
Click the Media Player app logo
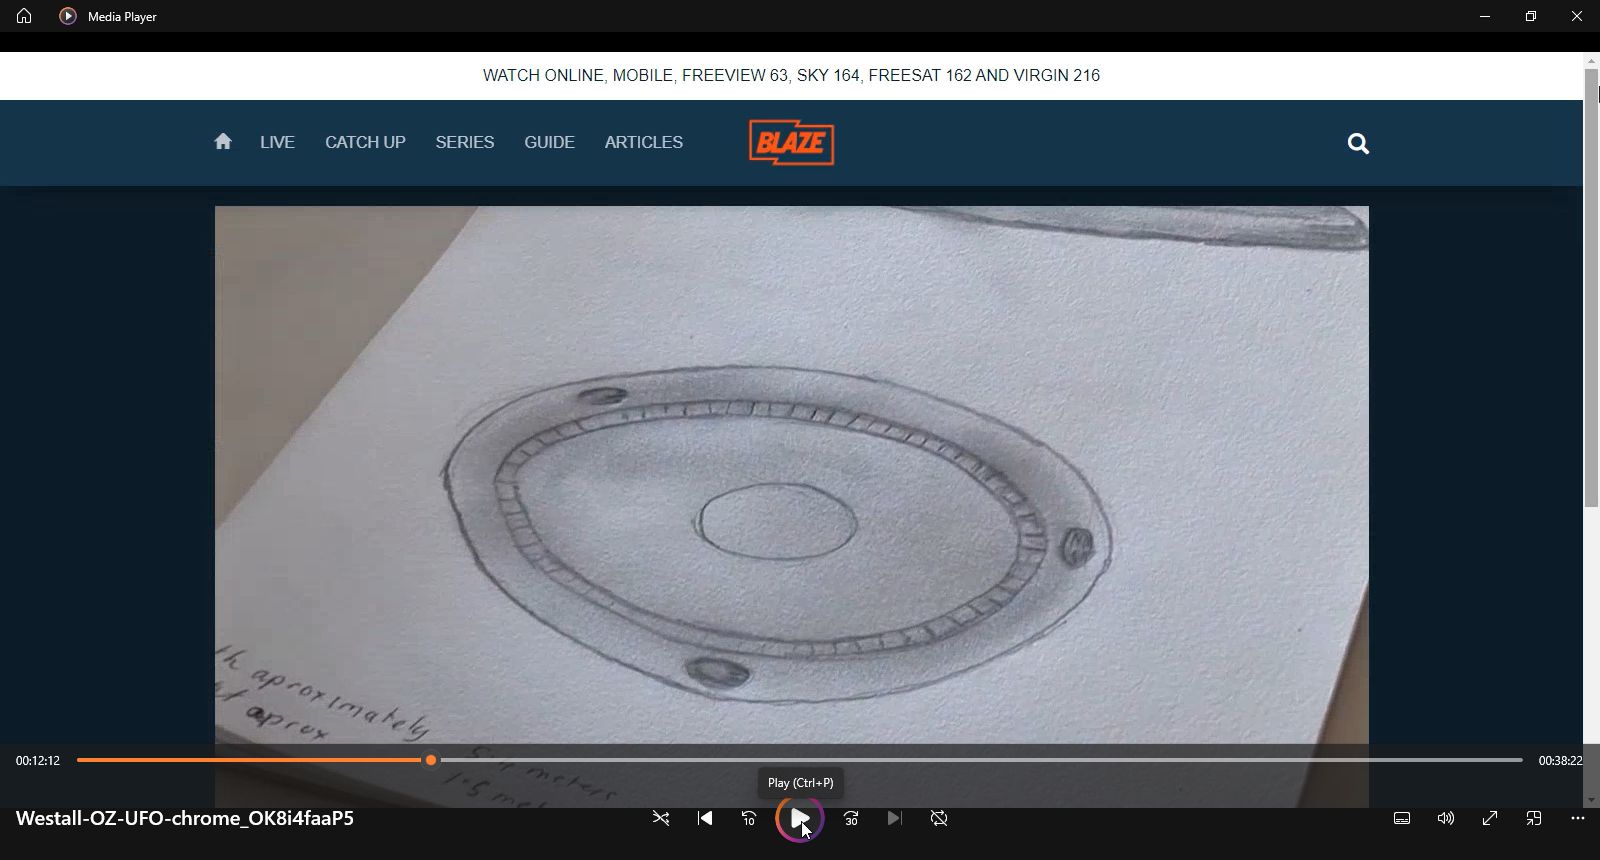click(x=68, y=16)
